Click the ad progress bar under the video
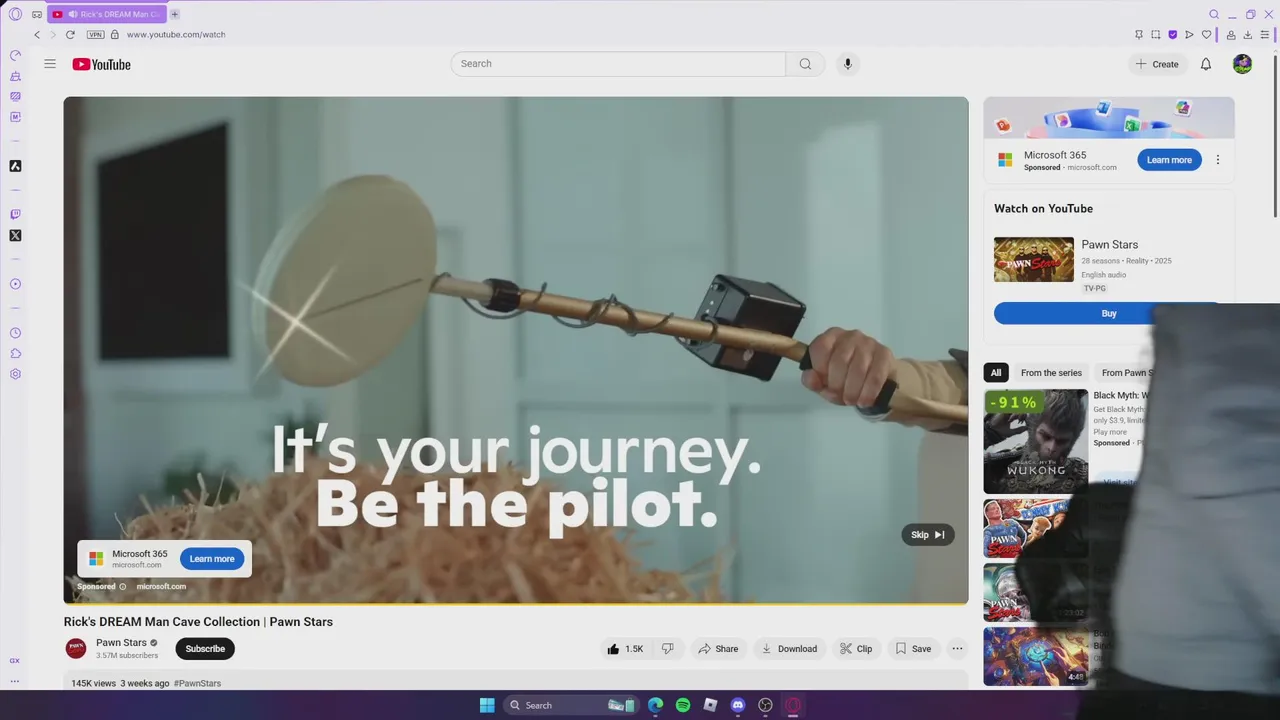 (516, 603)
